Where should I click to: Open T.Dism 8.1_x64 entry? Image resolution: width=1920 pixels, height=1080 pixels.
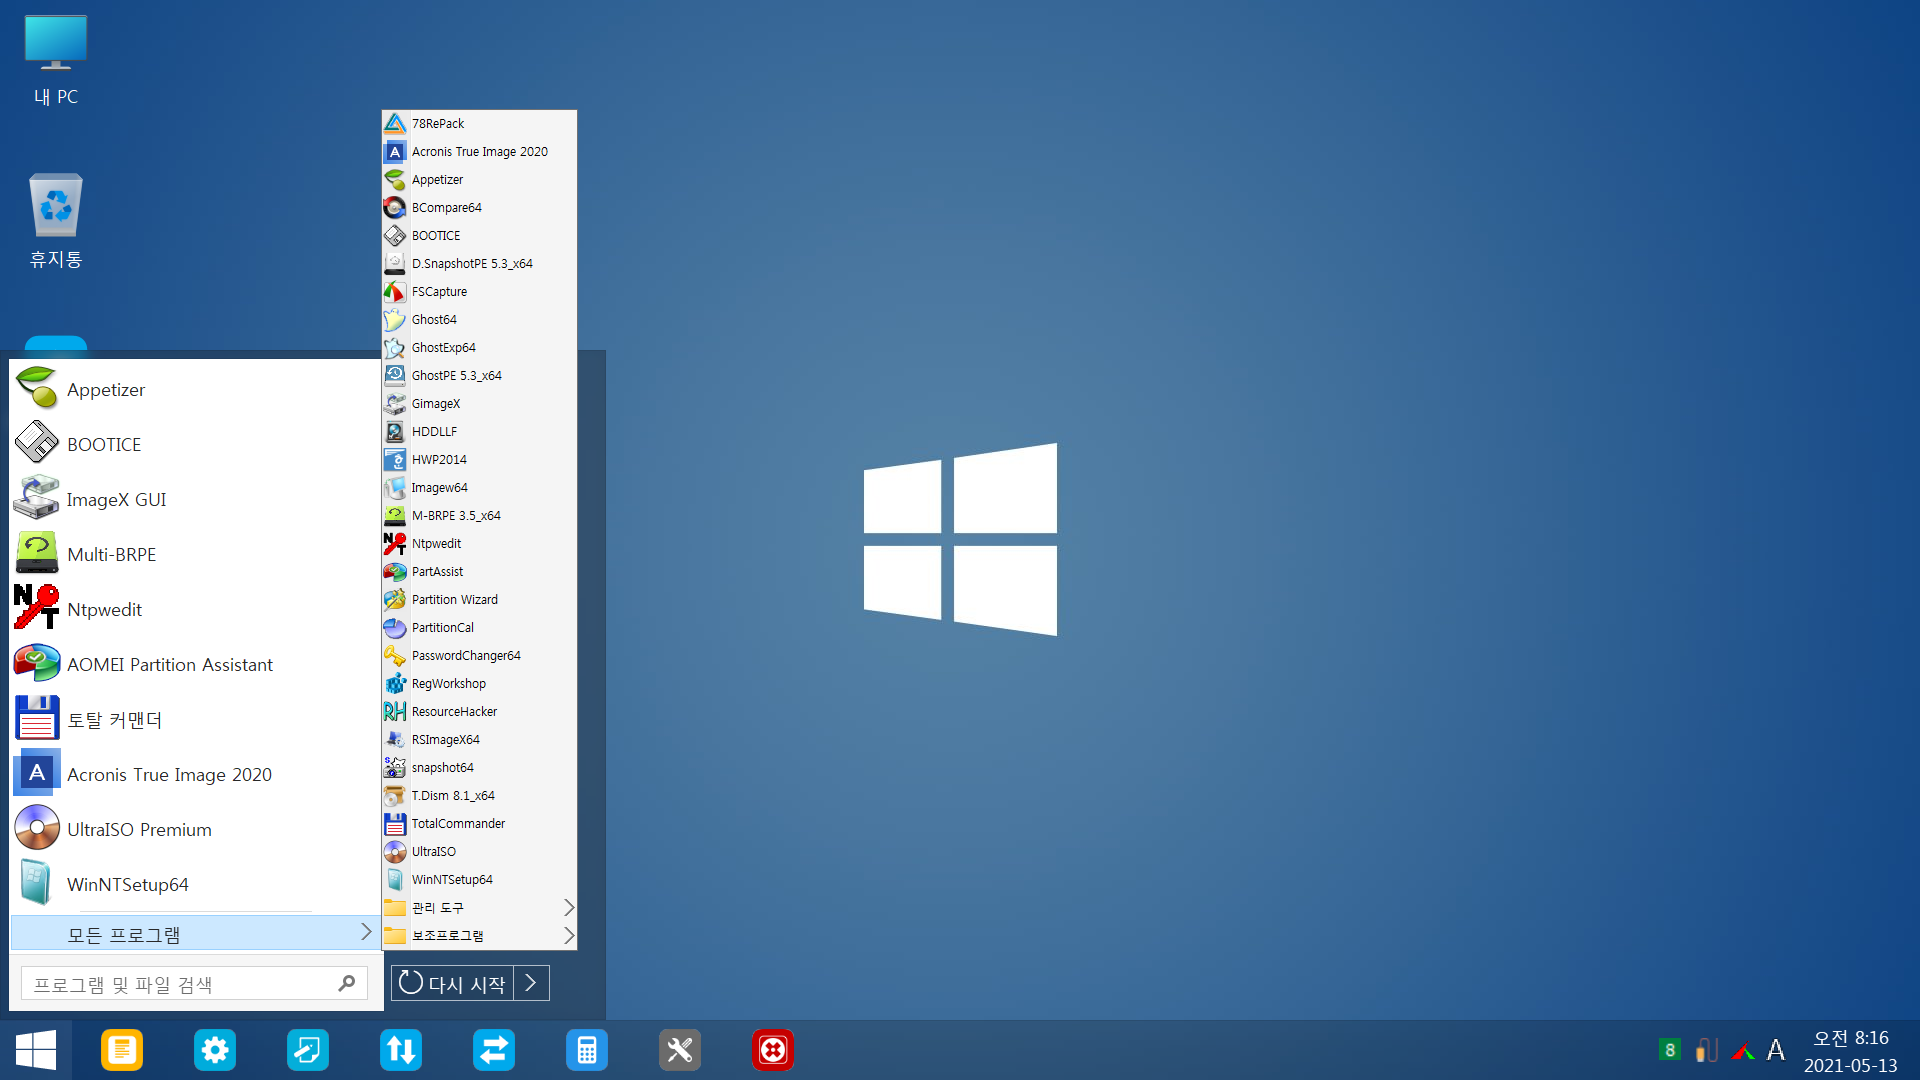point(479,795)
